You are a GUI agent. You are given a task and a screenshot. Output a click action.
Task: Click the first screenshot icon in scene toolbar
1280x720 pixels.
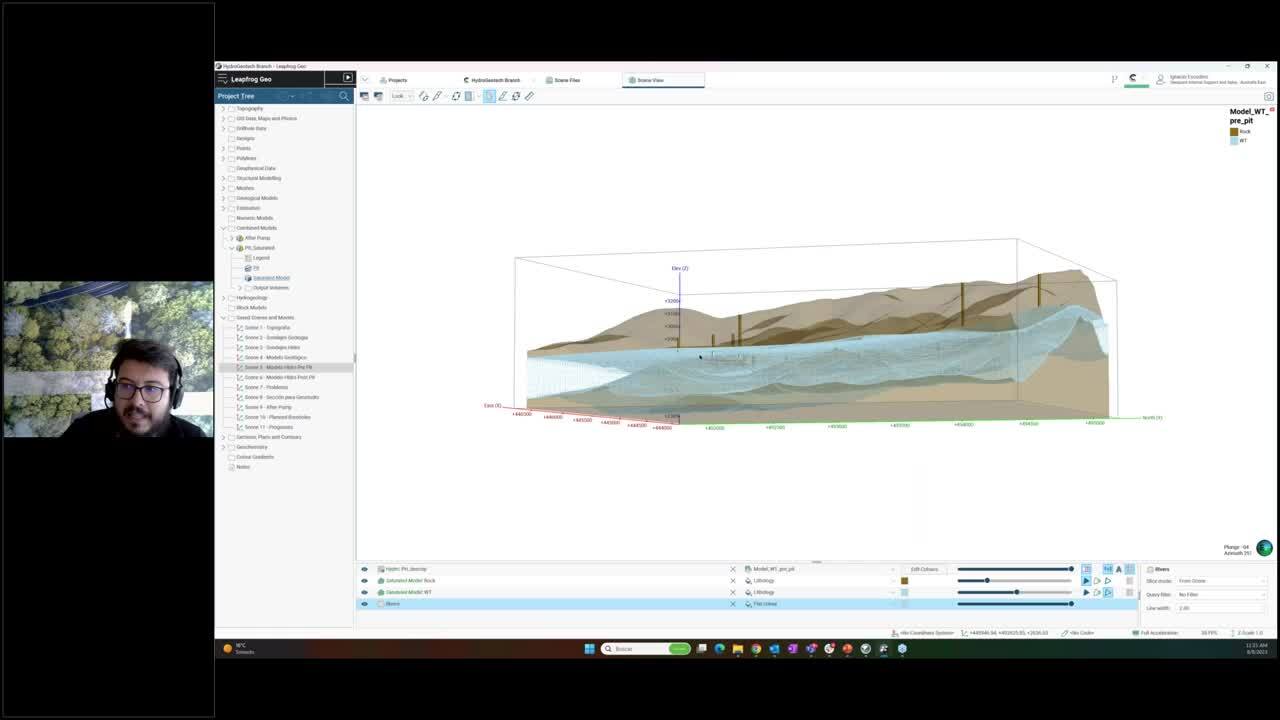(364, 96)
